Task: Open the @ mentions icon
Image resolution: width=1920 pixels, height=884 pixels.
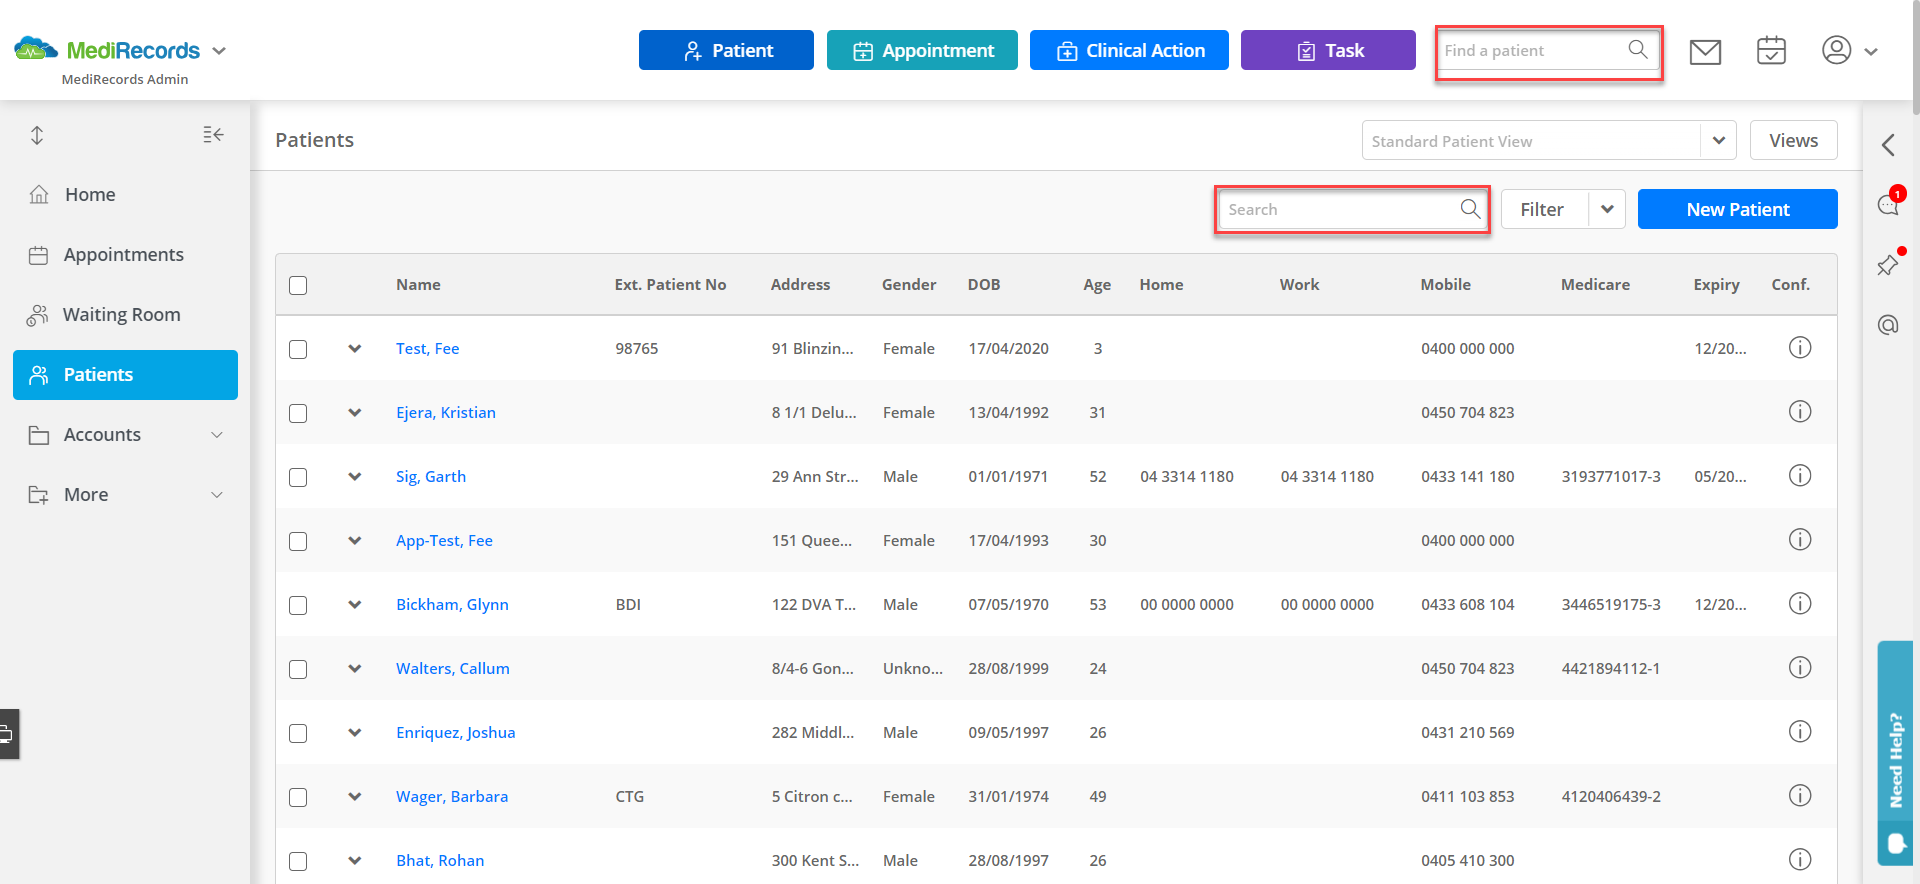Action: click(1888, 325)
